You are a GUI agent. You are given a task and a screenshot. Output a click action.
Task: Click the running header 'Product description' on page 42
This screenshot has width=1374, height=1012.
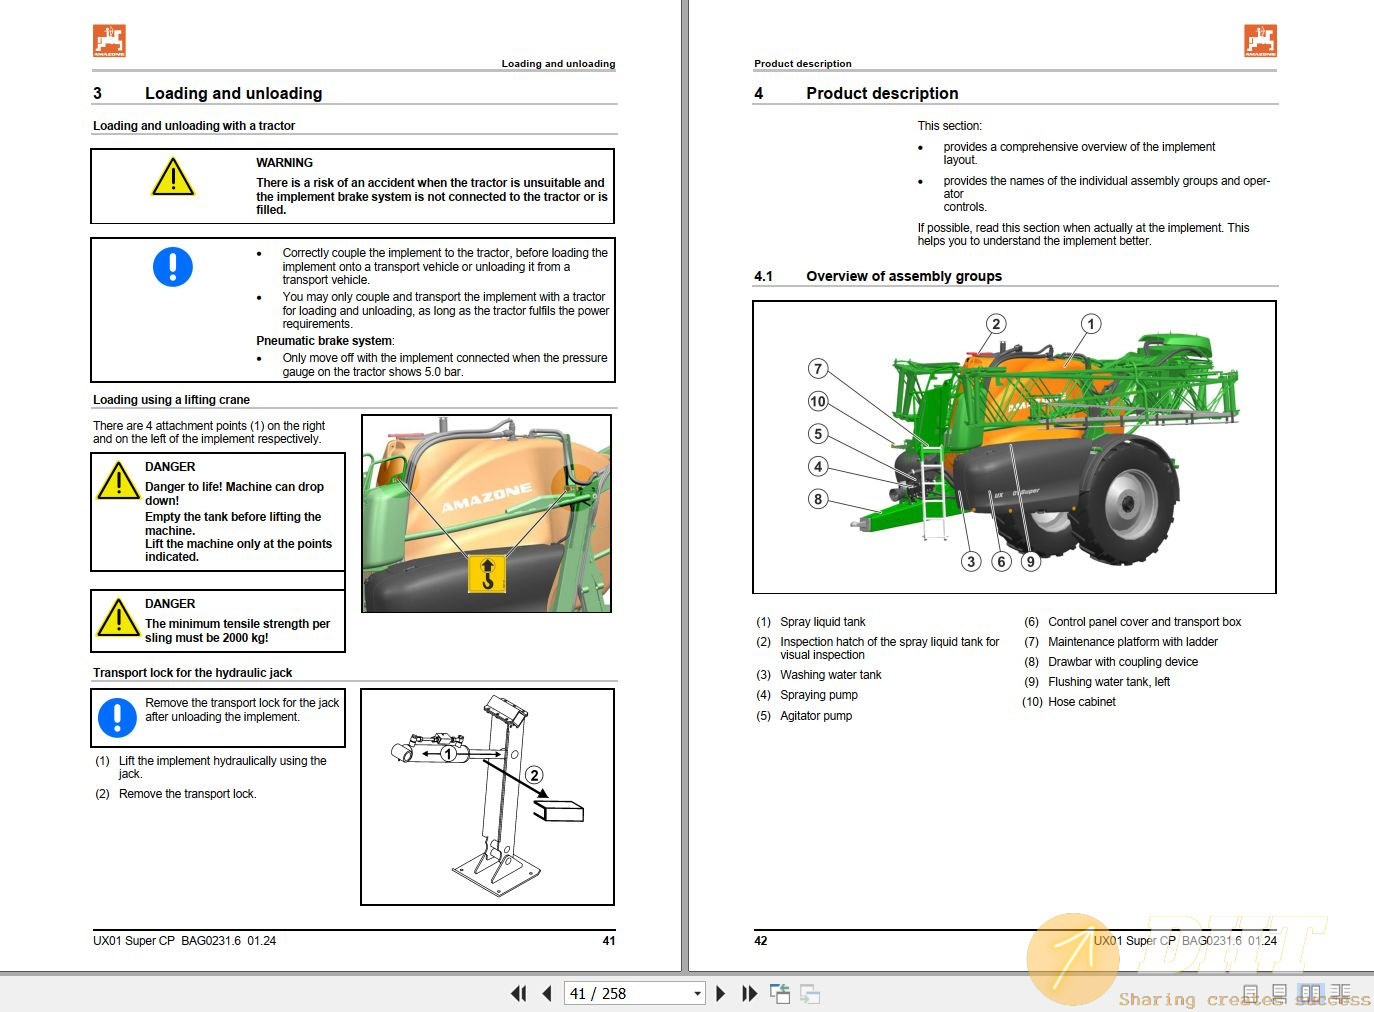pyautogui.click(x=803, y=63)
